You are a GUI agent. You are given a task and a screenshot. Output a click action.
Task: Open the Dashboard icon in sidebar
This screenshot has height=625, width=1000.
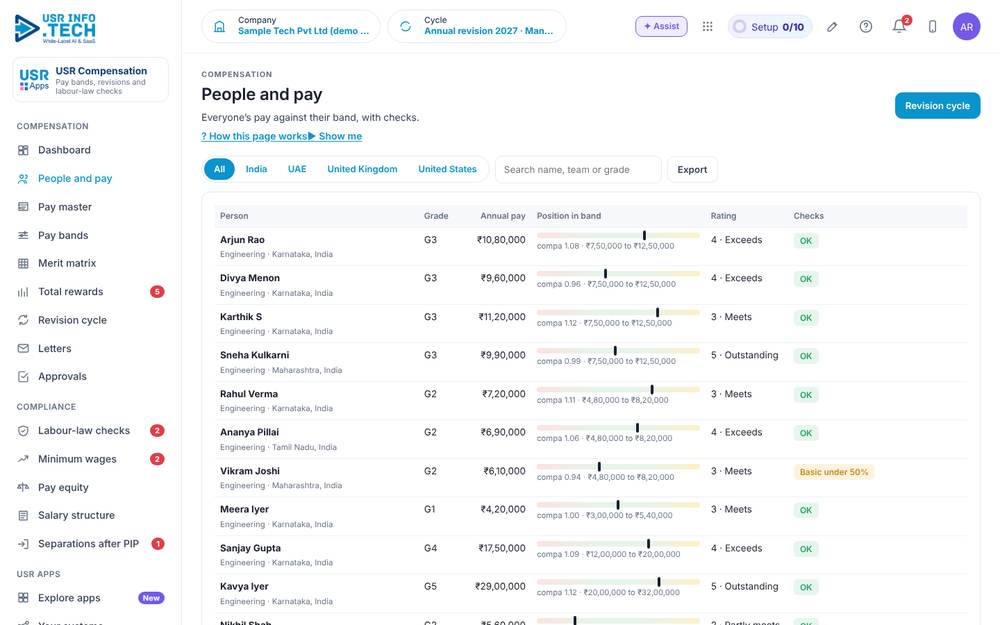[x=23, y=150]
